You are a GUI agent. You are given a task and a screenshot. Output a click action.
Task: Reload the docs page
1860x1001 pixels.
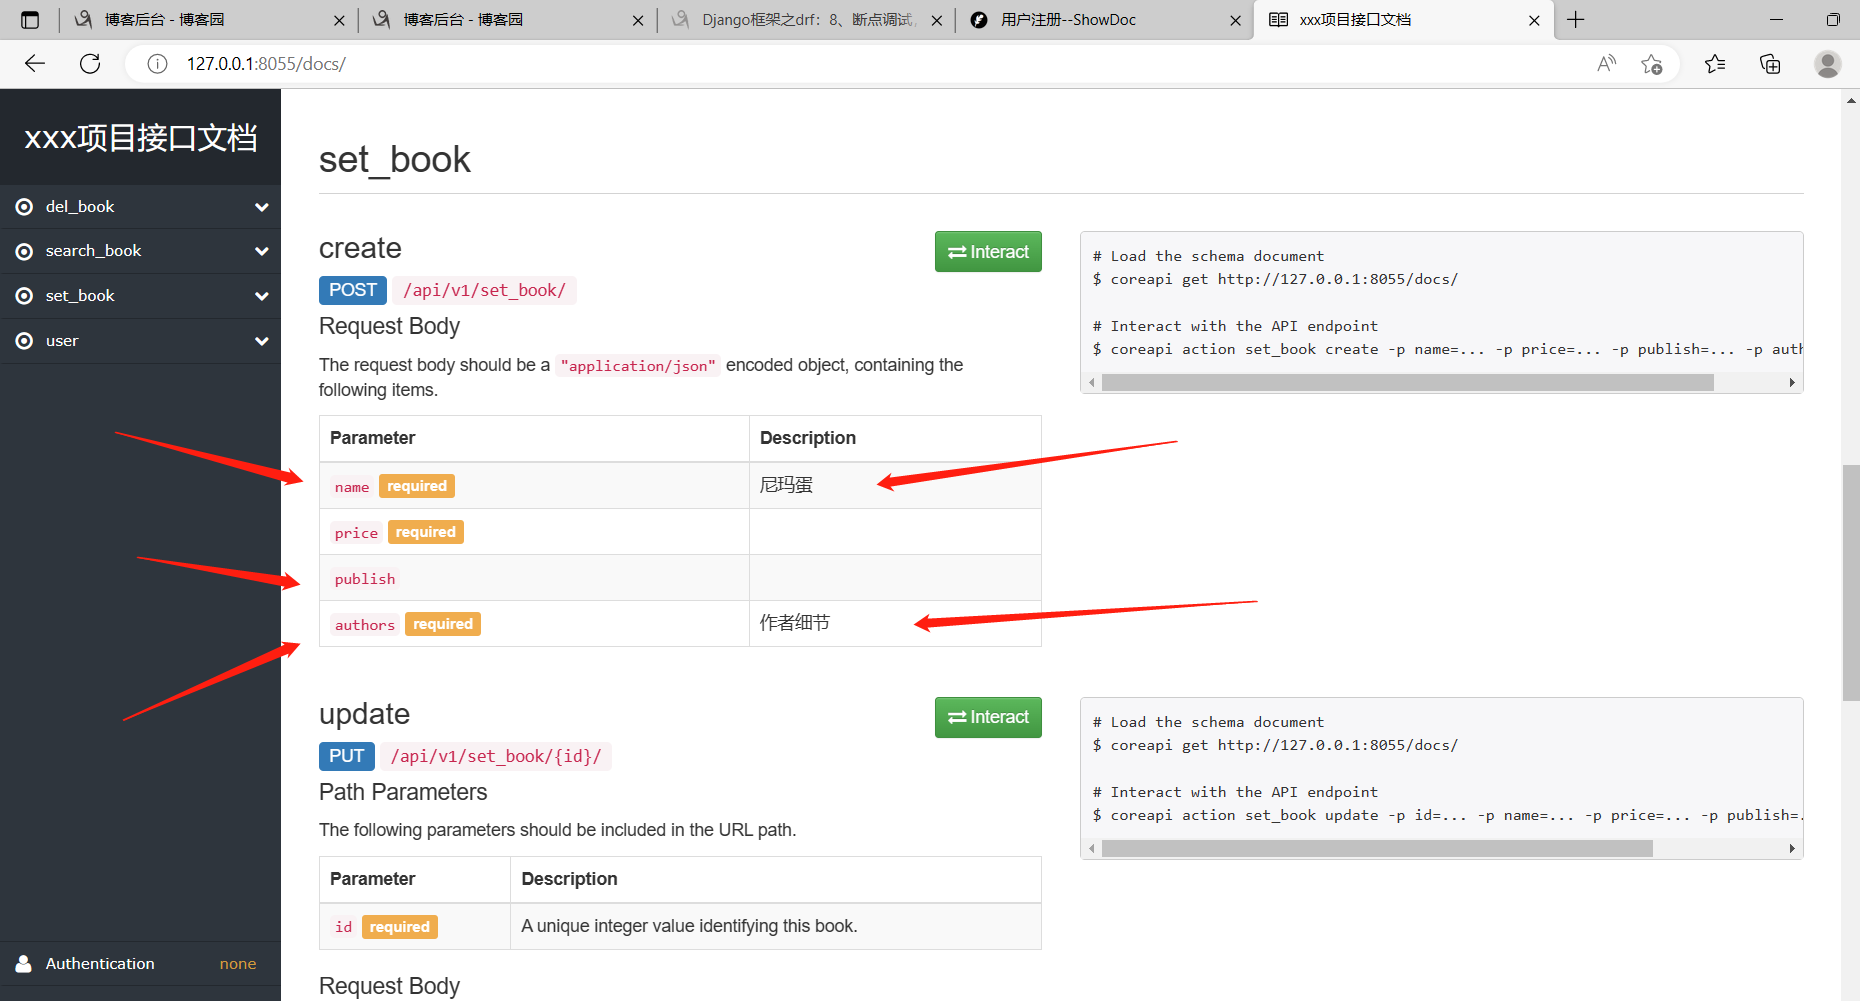pos(90,64)
